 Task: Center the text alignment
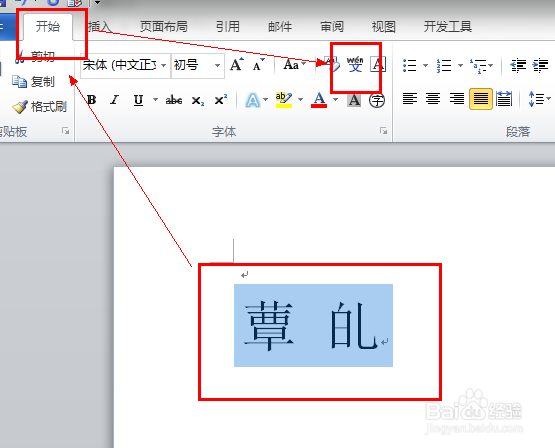[433, 99]
